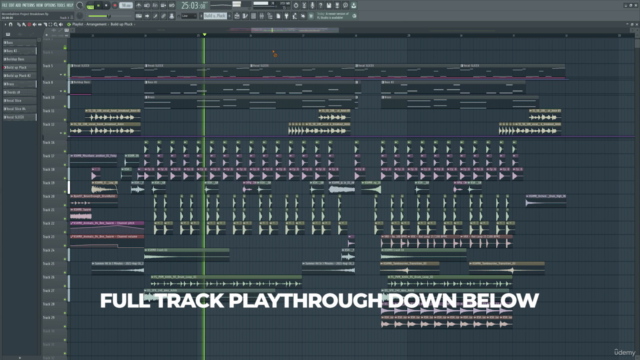Image resolution: width=640 pixels, height=360 pixels.
Task: Click the green song position slider
Action: point(109,16)
